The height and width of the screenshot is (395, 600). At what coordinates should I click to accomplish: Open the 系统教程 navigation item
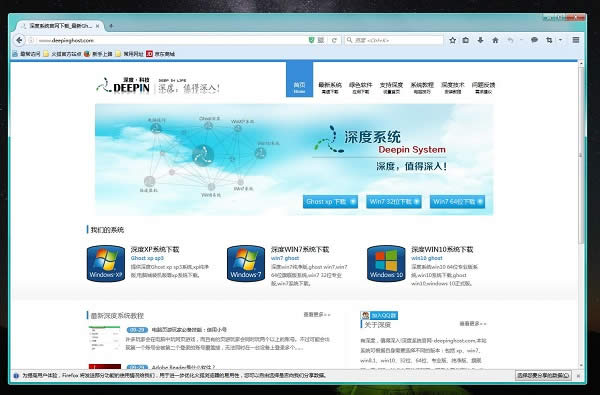(x=422, y=88)
